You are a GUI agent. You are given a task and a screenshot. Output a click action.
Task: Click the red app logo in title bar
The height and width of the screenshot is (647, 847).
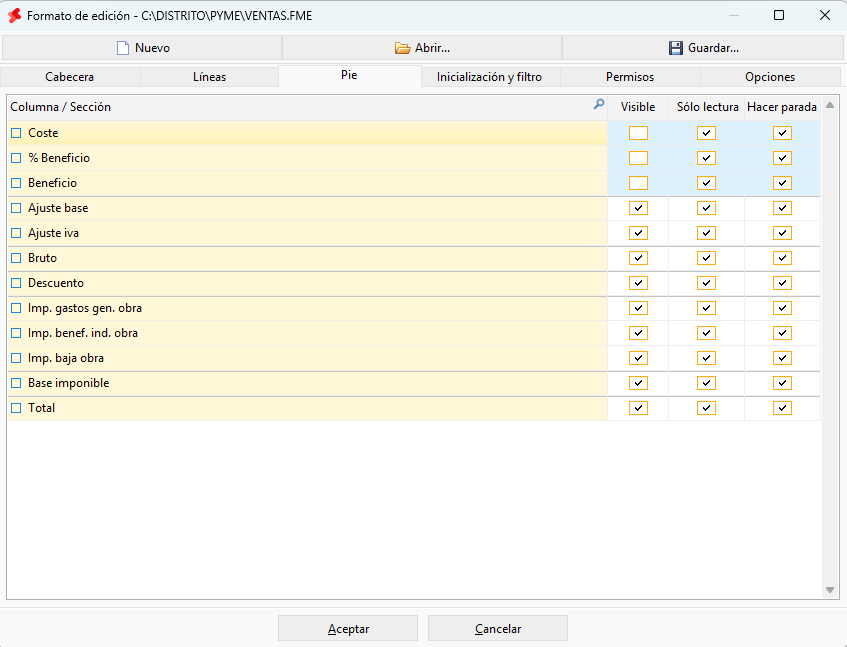click(15, 16)
